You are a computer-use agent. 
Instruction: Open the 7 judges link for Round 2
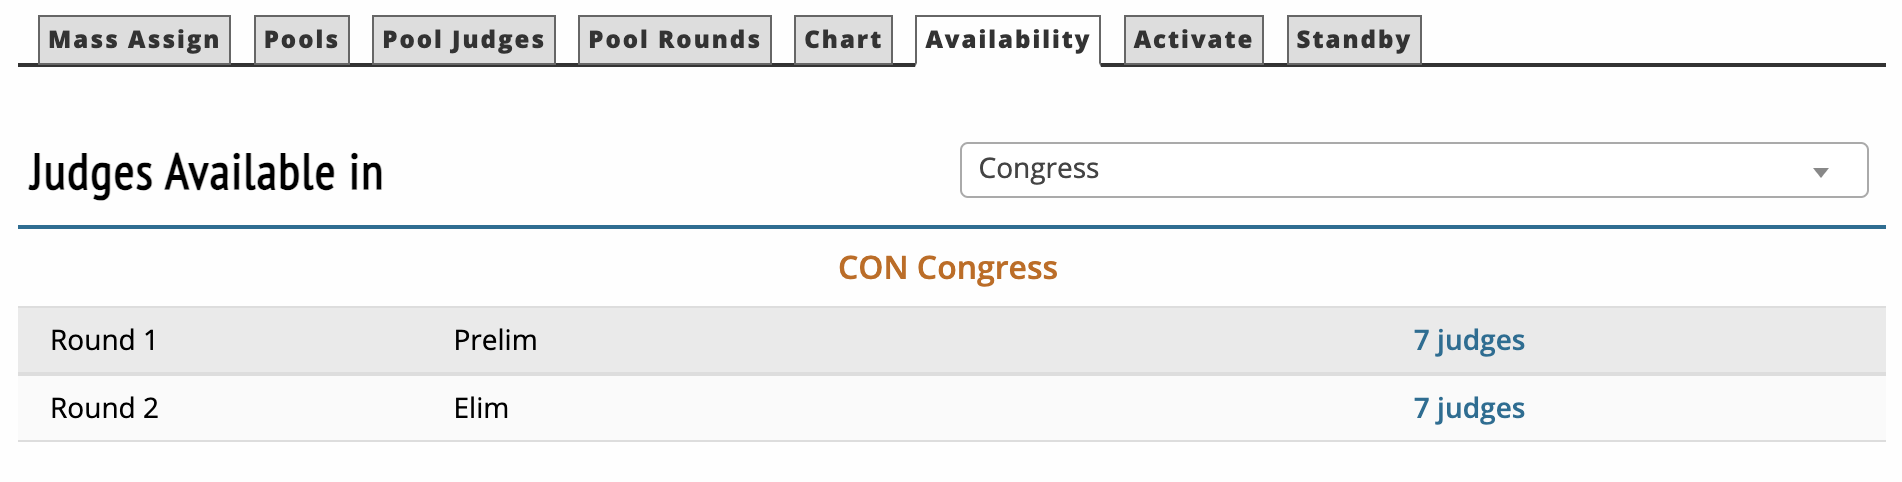[1468, 409]
